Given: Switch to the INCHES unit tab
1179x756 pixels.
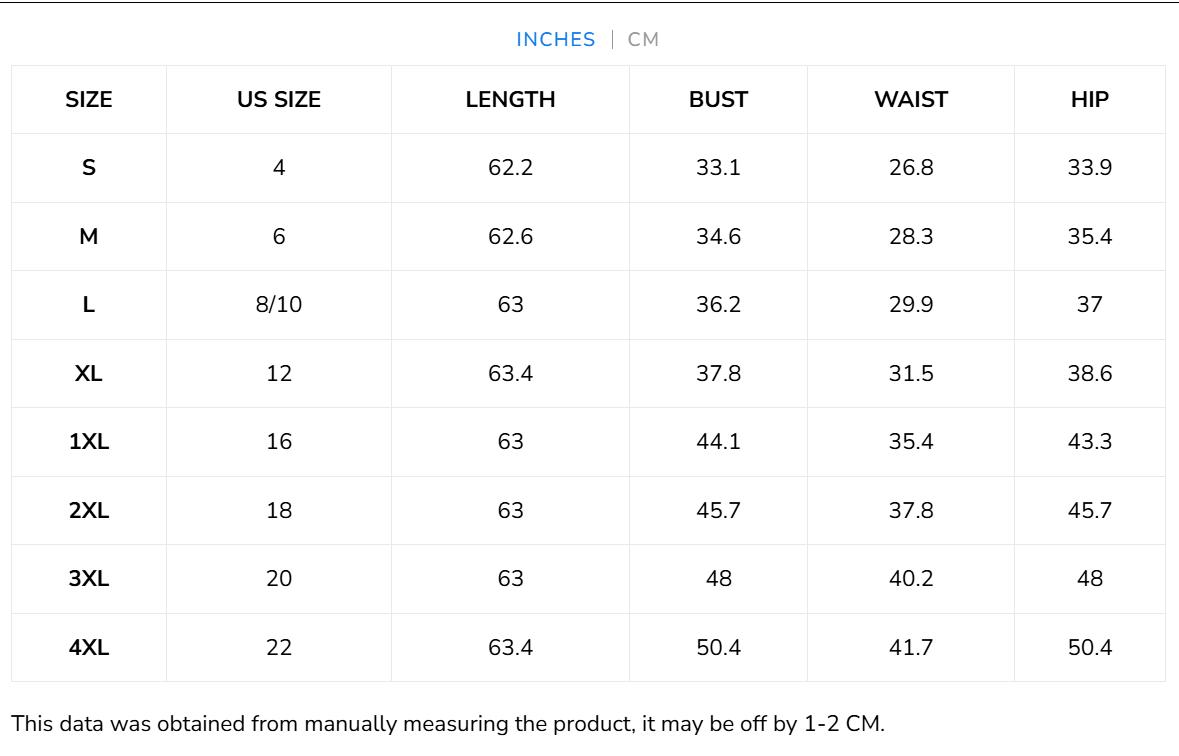Looking at the screenshot, I should 555,40.
